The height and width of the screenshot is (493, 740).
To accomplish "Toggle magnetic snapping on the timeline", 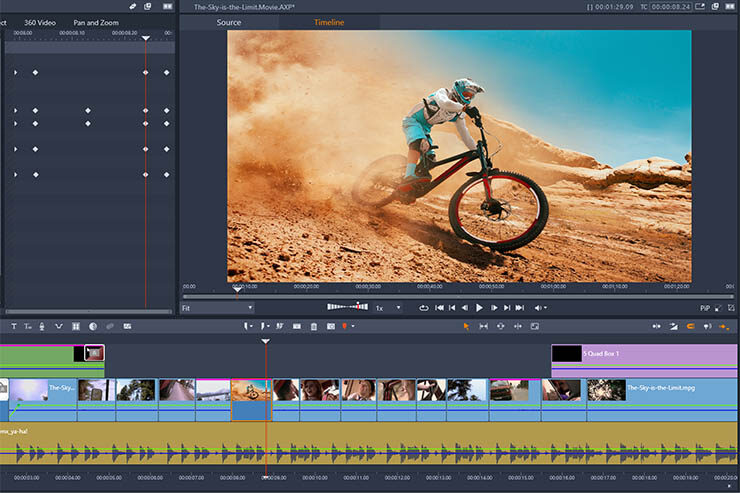I will [x=690, y=326].
